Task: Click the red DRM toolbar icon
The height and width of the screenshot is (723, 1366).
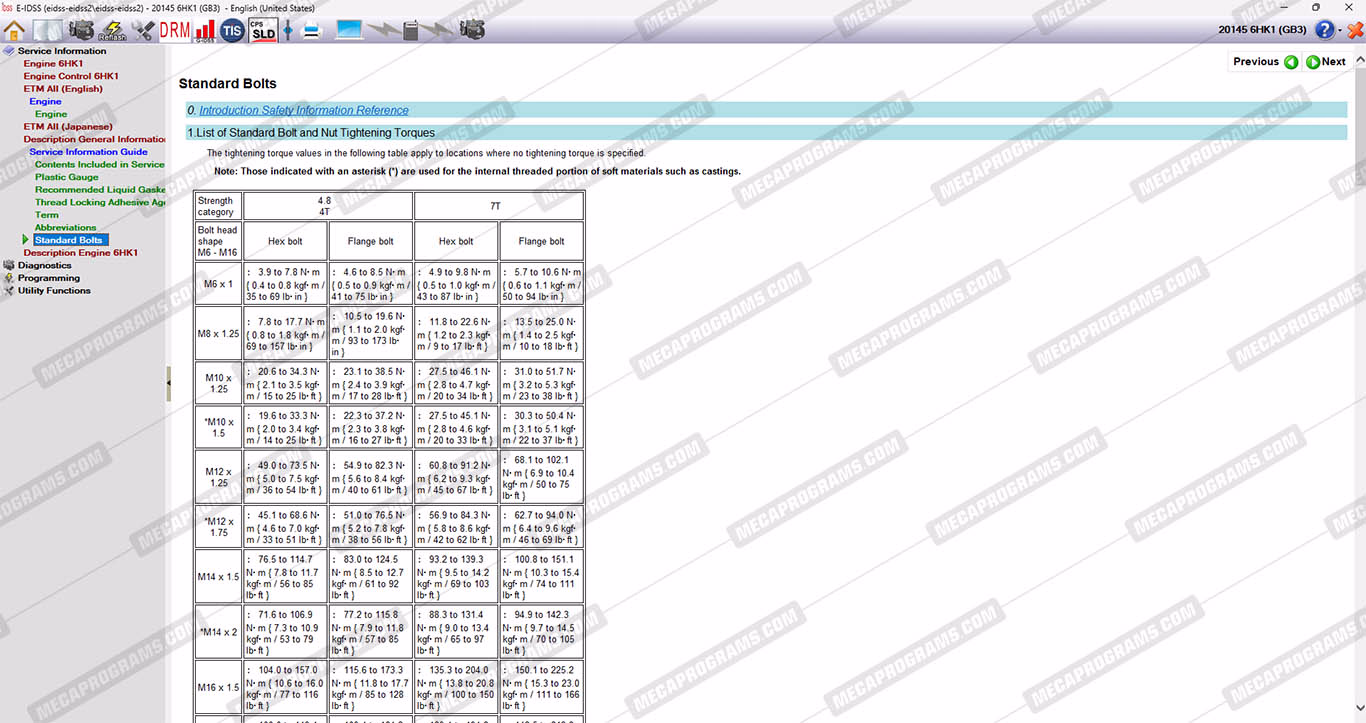Action: [x=174, y=30]
